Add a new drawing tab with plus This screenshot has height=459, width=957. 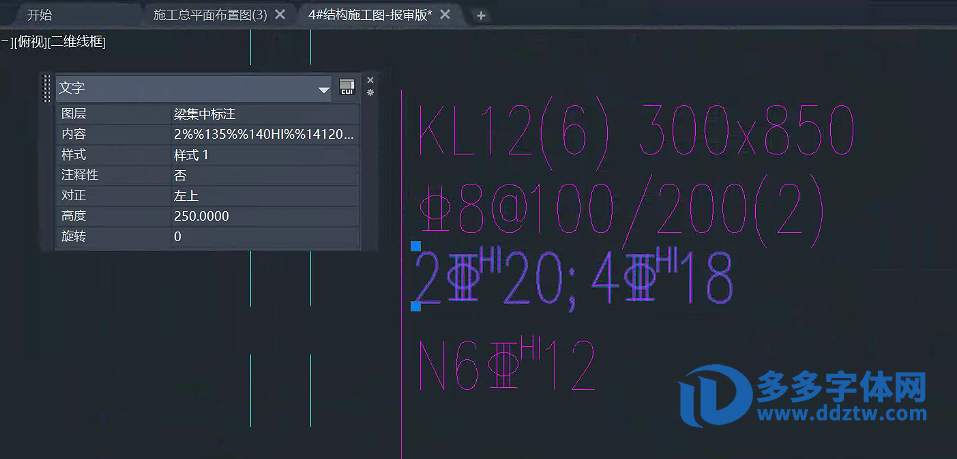click(x=481, y=15)
